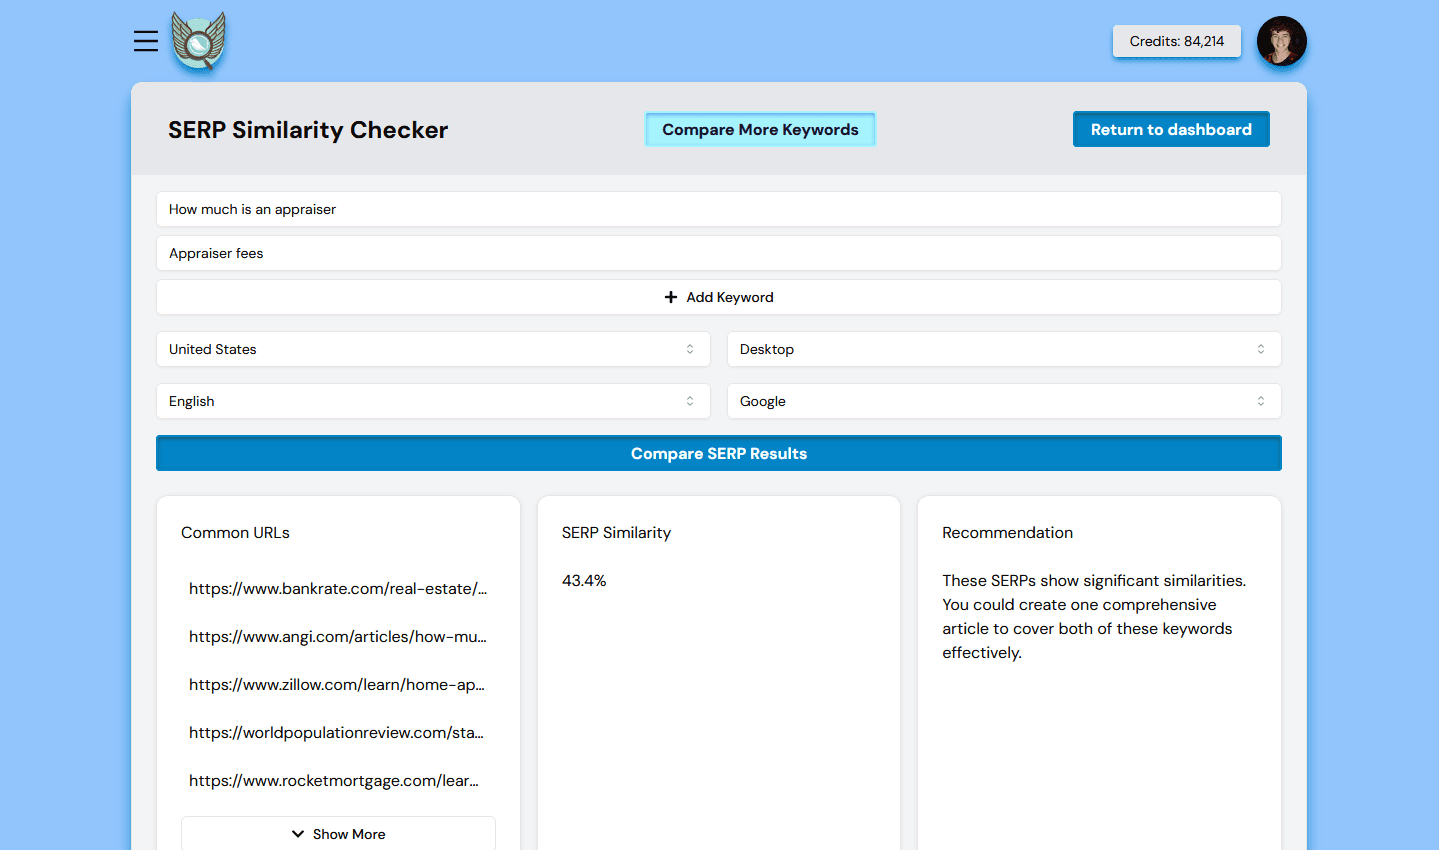This screenshot has width=1439, height=850.
Task: Open the United States country dropdown
Action: pos(433,349)
